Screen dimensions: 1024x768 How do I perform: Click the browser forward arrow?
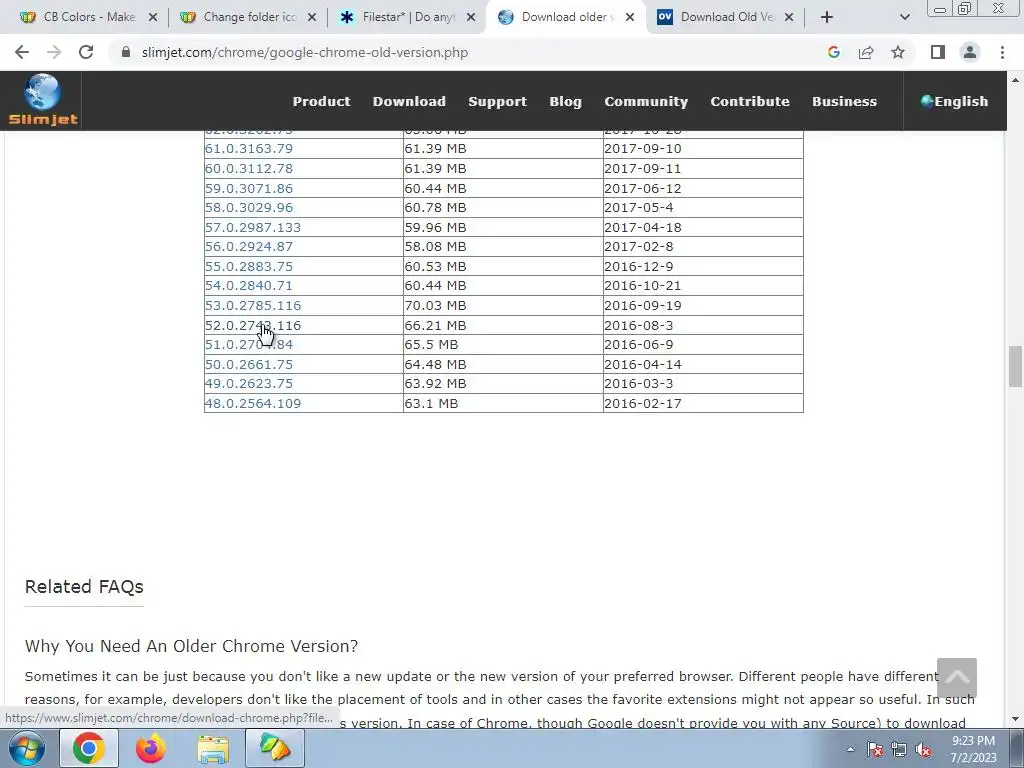click(54, 52)
